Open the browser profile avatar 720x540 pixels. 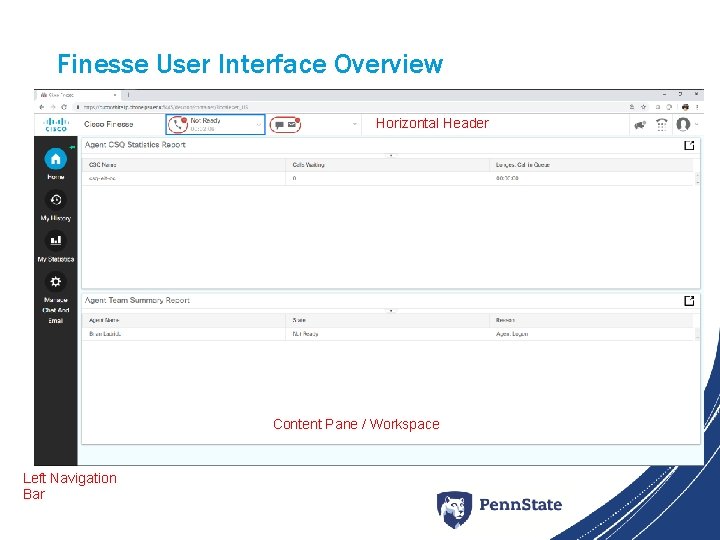[685, 107]
